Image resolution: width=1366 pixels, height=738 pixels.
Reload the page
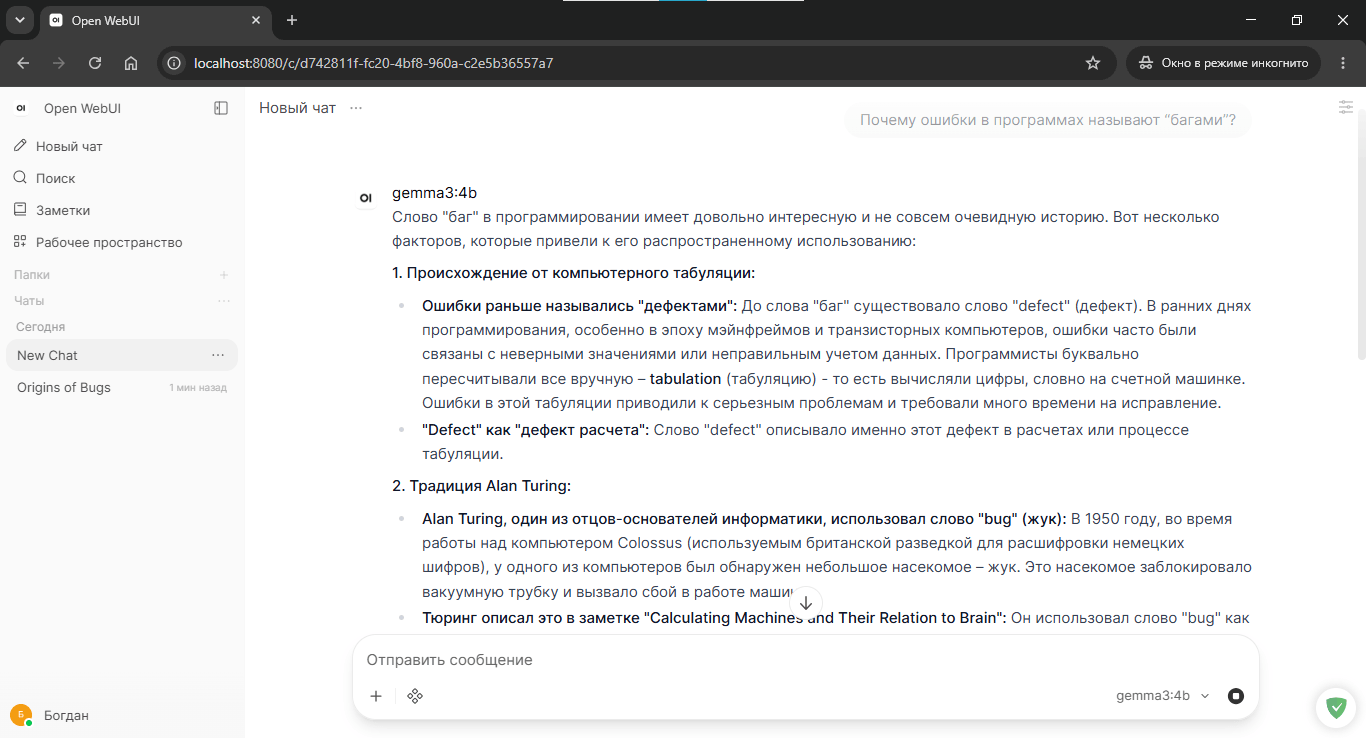point(95,63)
